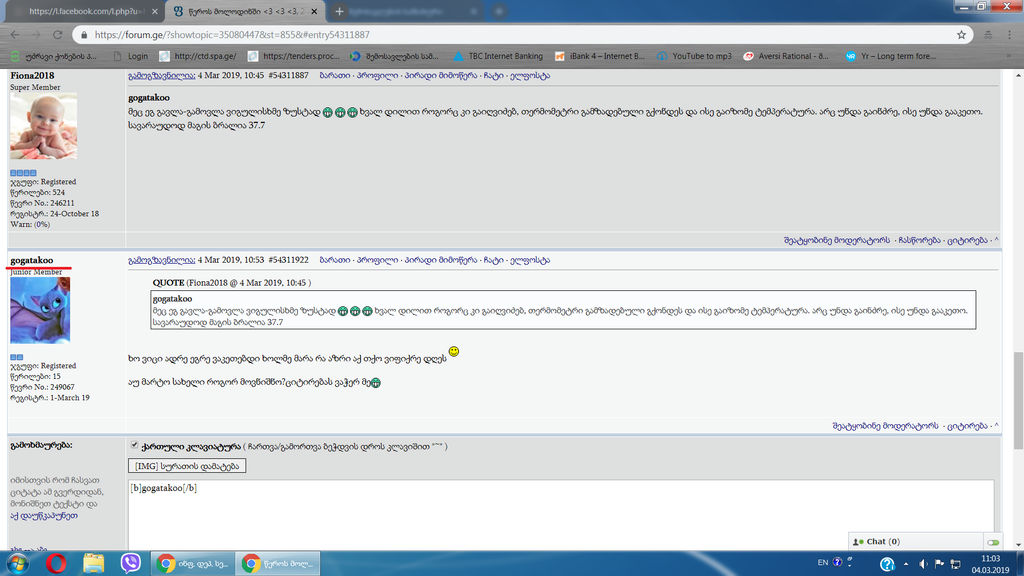Click the [IMG] add picture button
Screen dimensions: 1024x576
187,466
